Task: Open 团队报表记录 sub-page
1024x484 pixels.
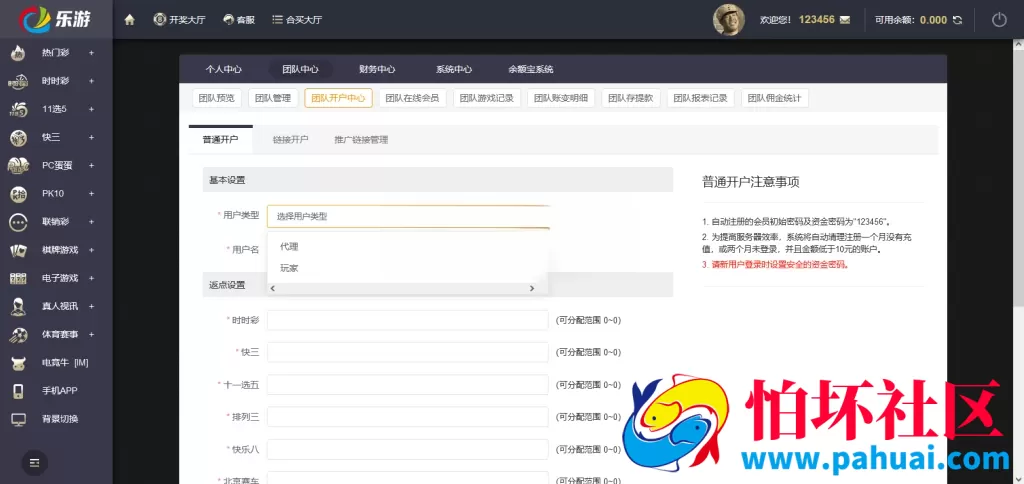Action: point(701,99)
